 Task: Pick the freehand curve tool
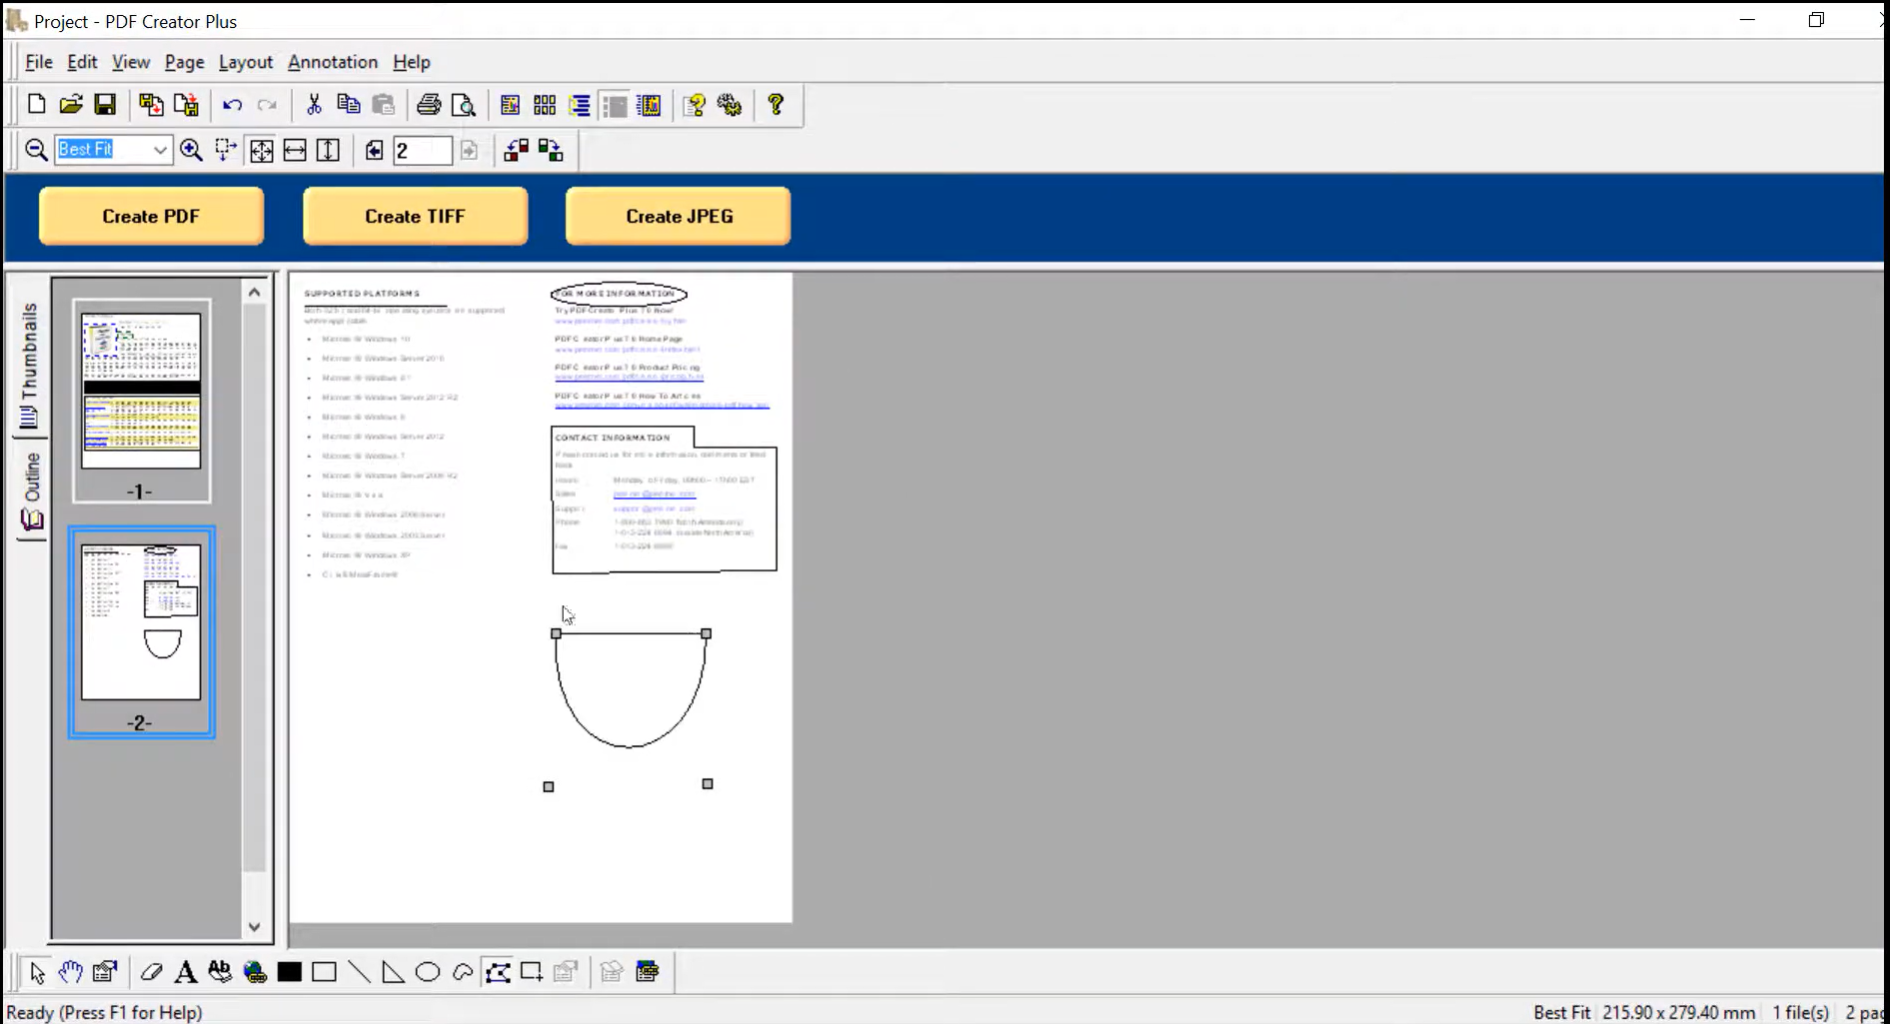pyautogui.click(x=462, y=972)
